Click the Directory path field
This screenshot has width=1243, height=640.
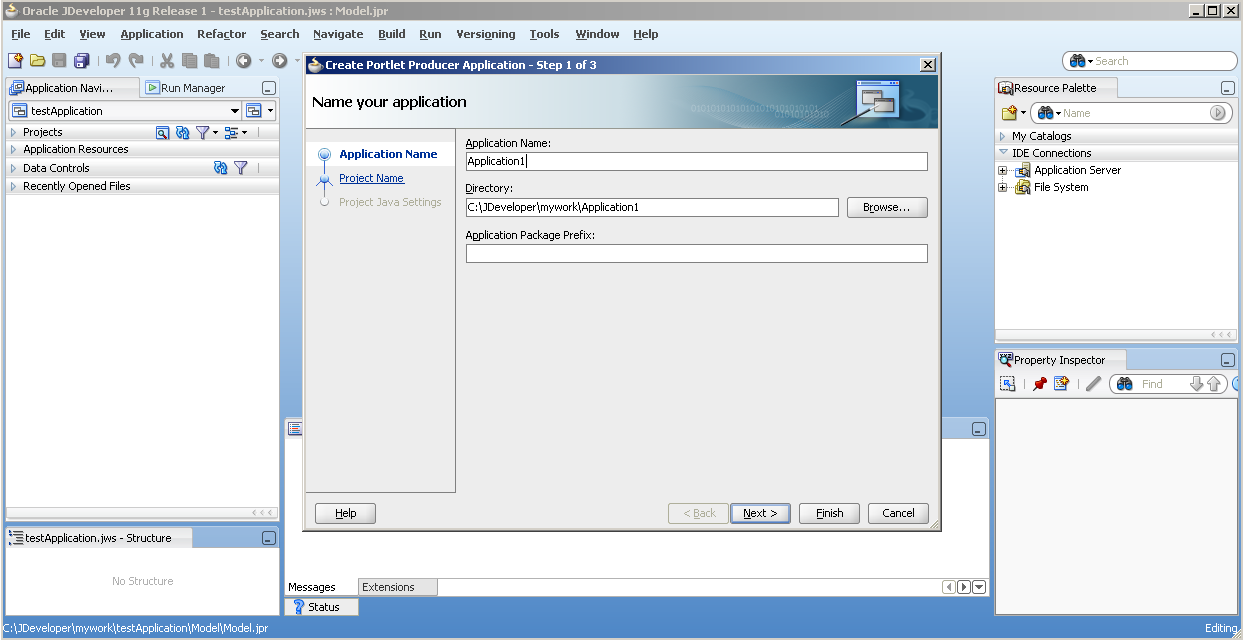[x=652, y=207]
